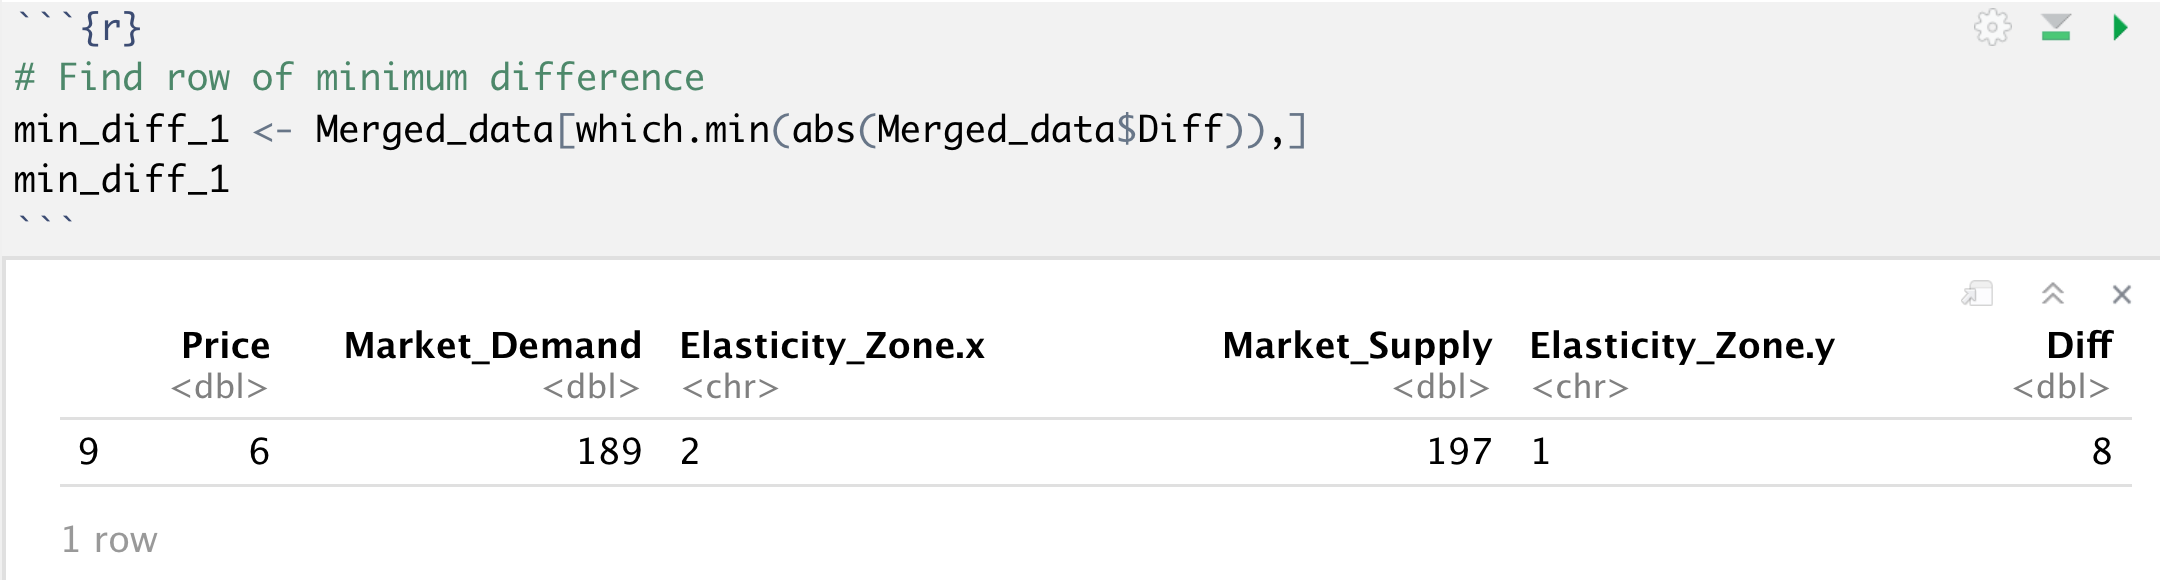The width and height of the screenshot is (2160, 580).
Task: Select the Market_Supply value 197
Action: [x=1459, y=452]
